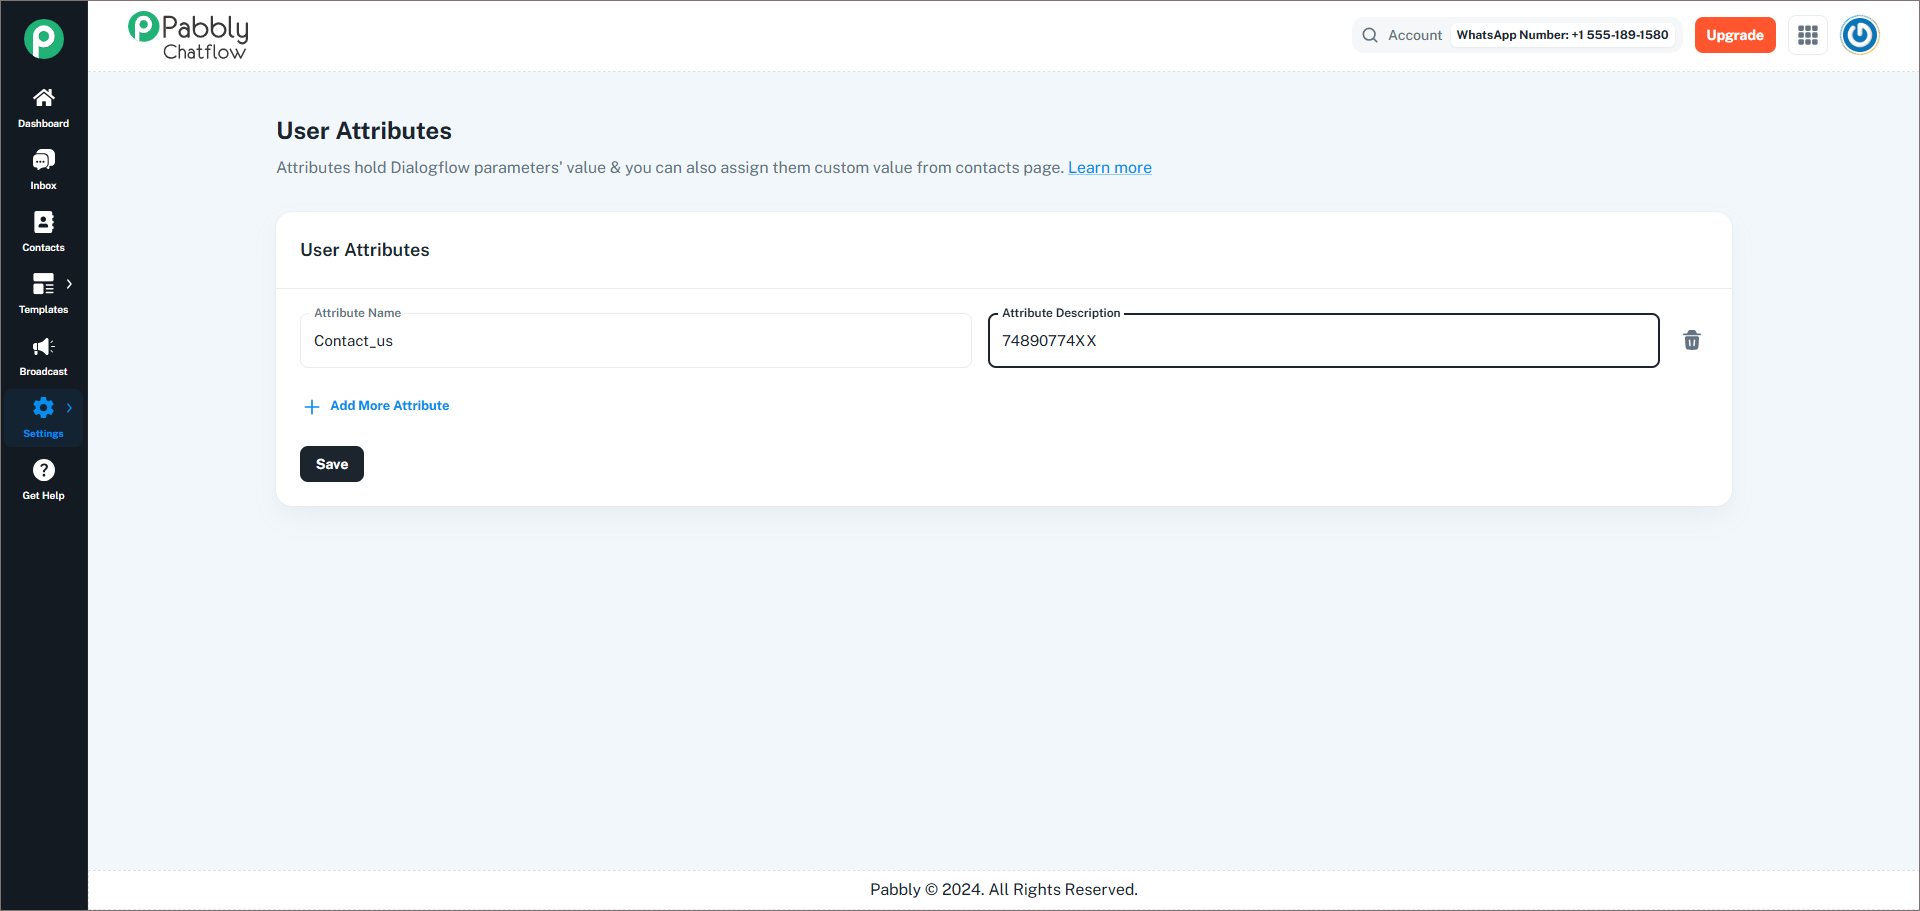
Task: Click the plus icon to add an attribute
Action: [312, 407]
